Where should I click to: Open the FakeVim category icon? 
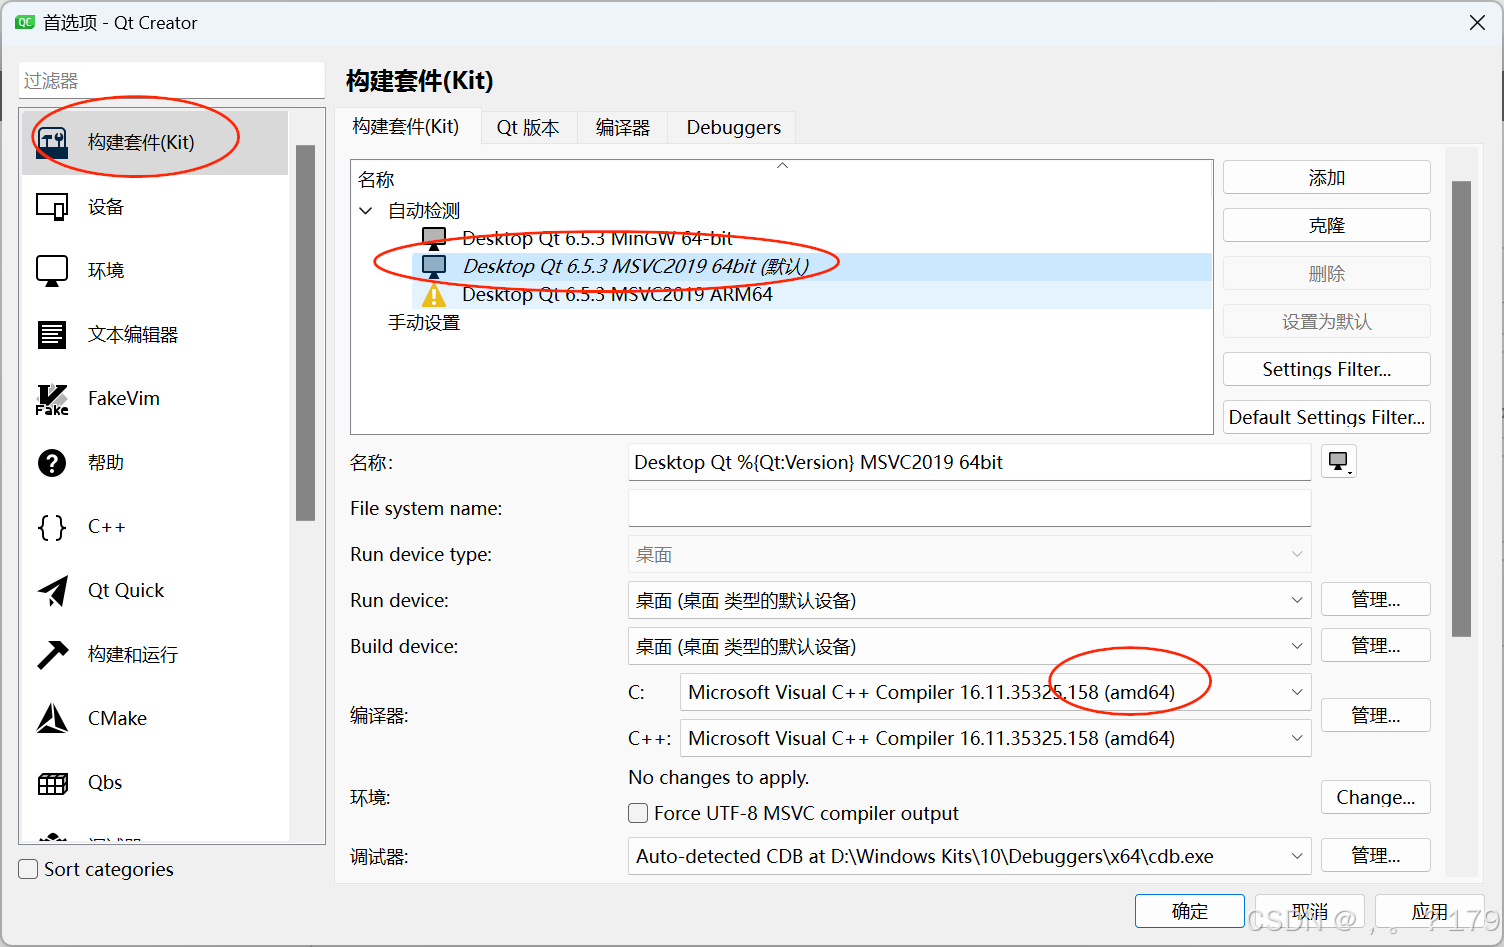52,399
